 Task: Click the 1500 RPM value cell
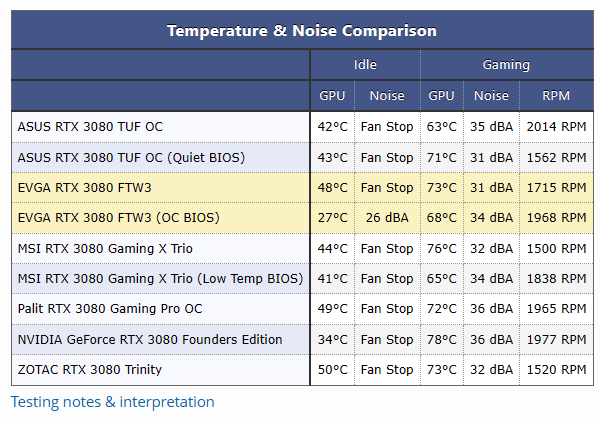pyautogui.click(x=556, y=248)
